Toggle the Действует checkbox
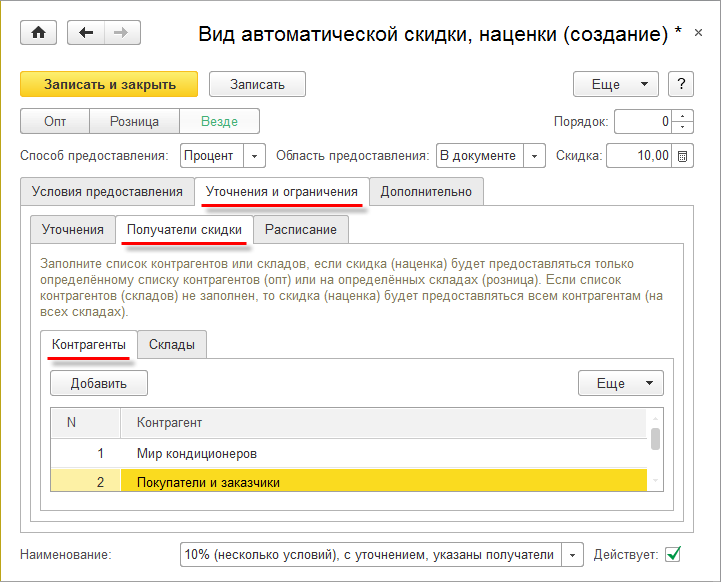This screenshot has width=721, height=582. click(673, 553)
